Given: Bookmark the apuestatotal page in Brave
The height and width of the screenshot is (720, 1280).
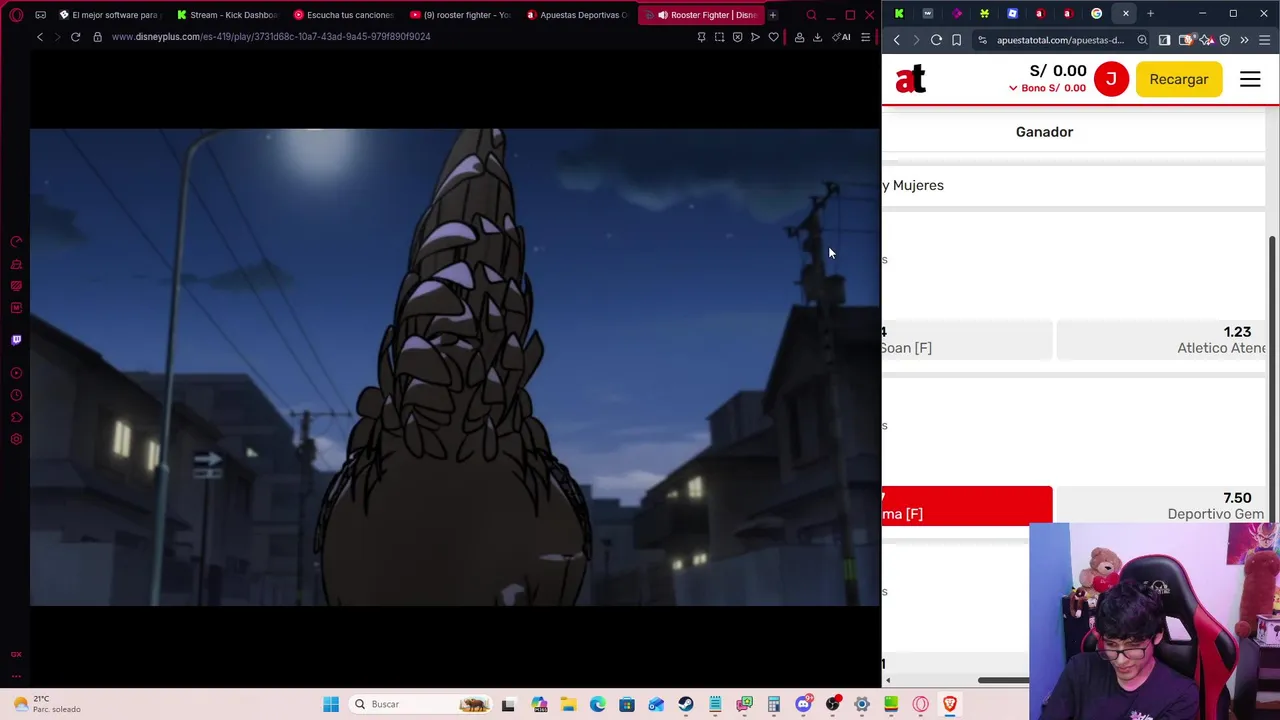Looking at the screenshot, I should coord(957,40).
